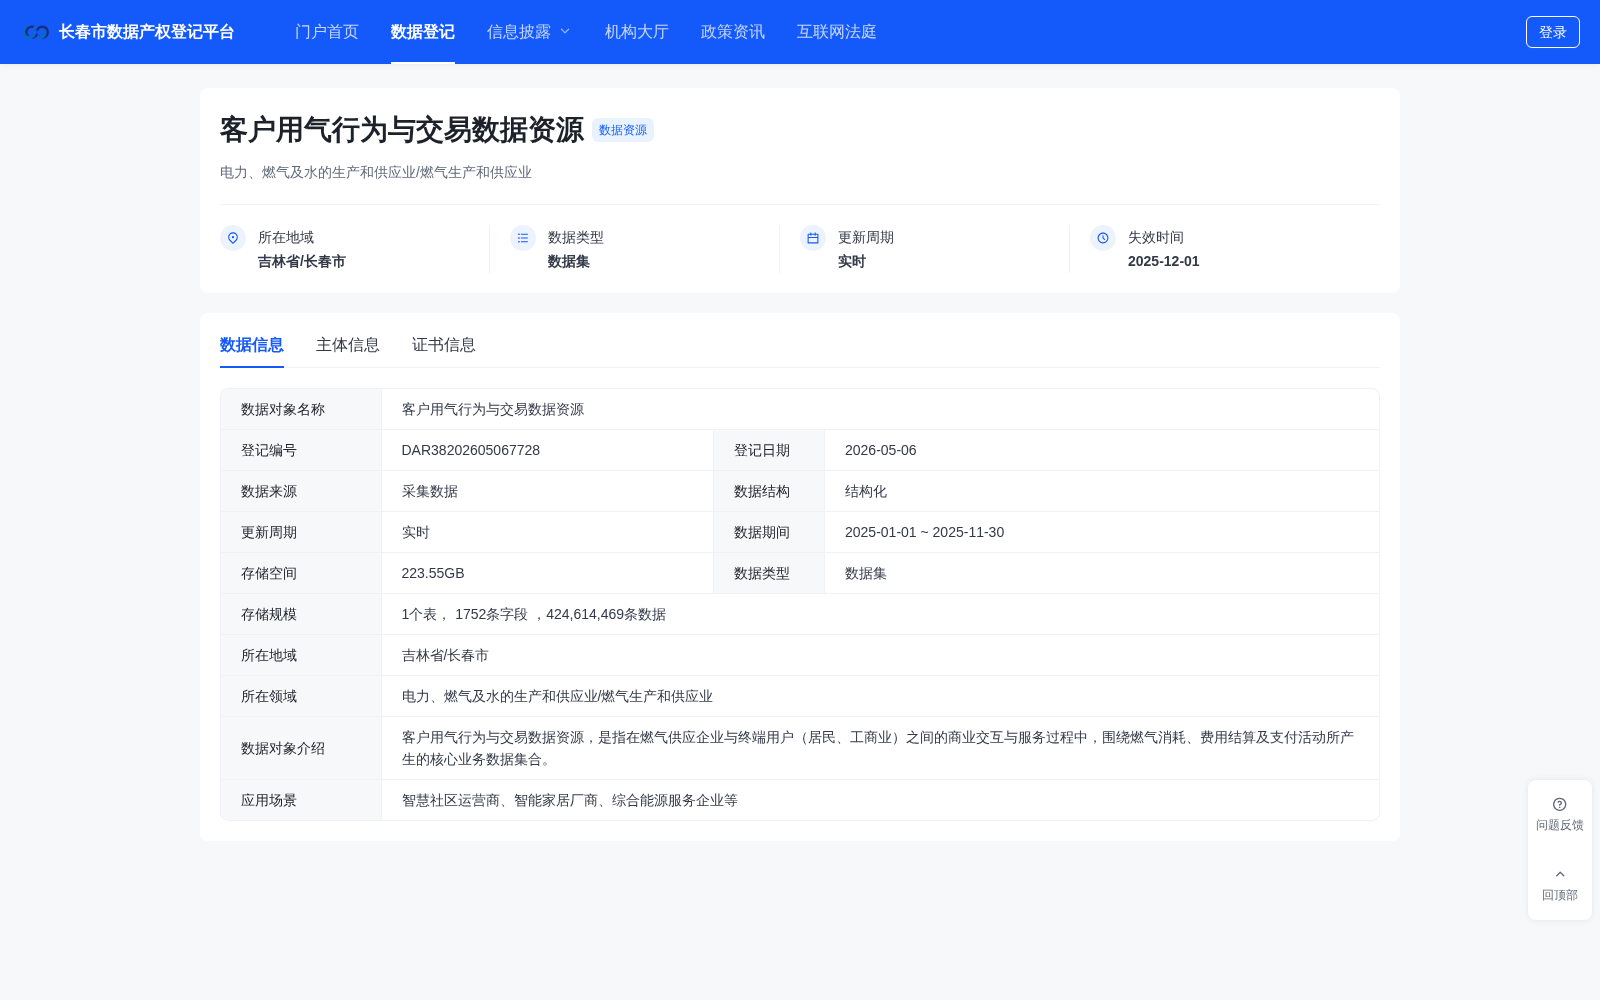The height and width of the screenshot is (1000, 1600).
Task: Click the data object description paragraph
Action: [878, 748]
